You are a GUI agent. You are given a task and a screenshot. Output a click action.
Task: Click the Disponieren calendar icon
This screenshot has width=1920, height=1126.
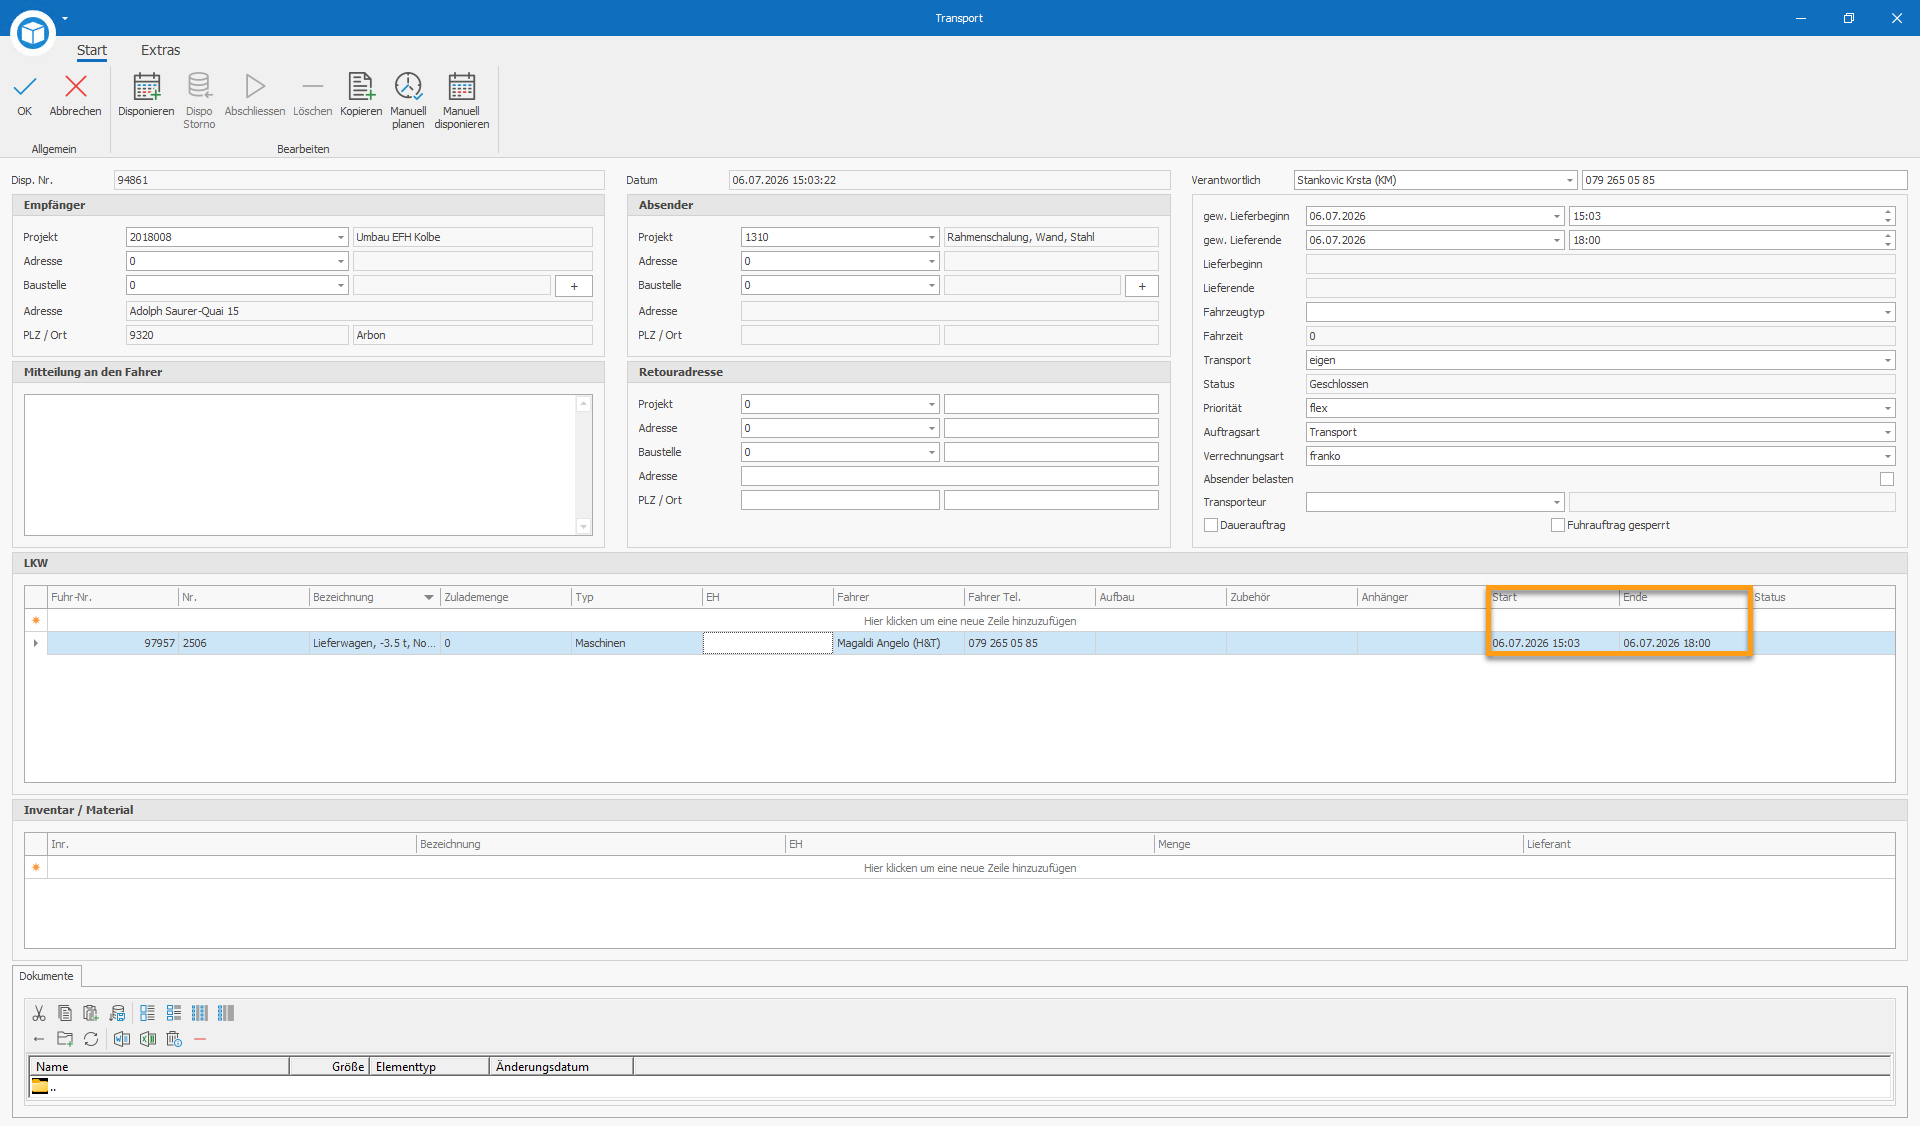pos(146,87)
